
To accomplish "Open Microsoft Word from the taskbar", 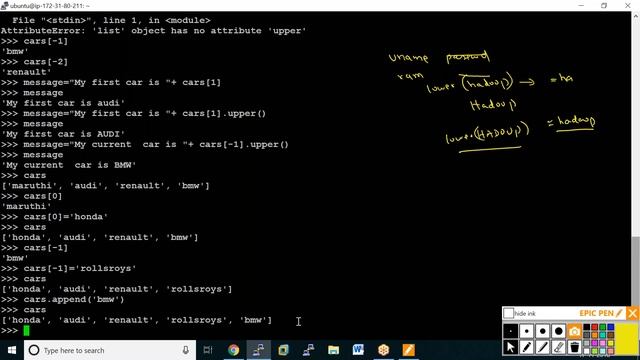I will click(358, 350).
